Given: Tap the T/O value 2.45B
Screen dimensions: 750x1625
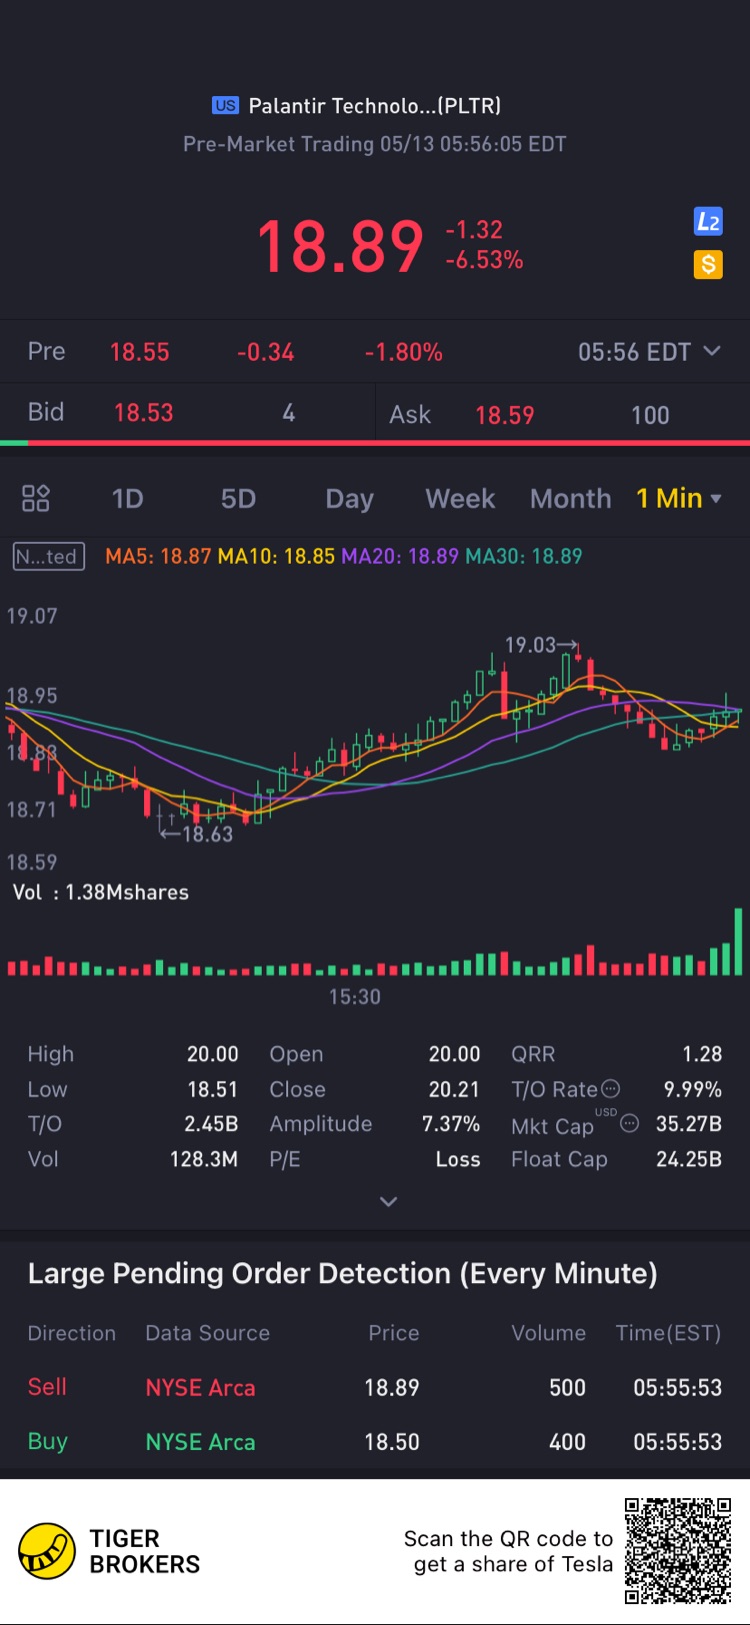Looking at the screenshot, I should click(x=211, y=1124).
